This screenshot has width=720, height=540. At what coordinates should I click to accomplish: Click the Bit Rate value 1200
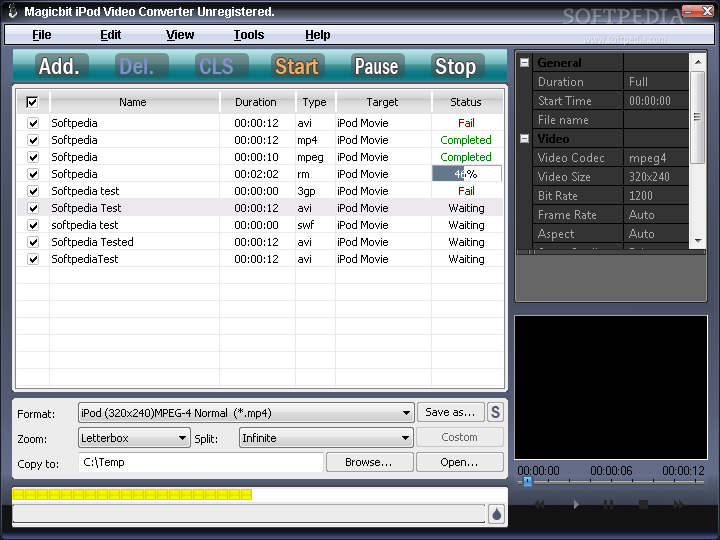click(641, 196)
